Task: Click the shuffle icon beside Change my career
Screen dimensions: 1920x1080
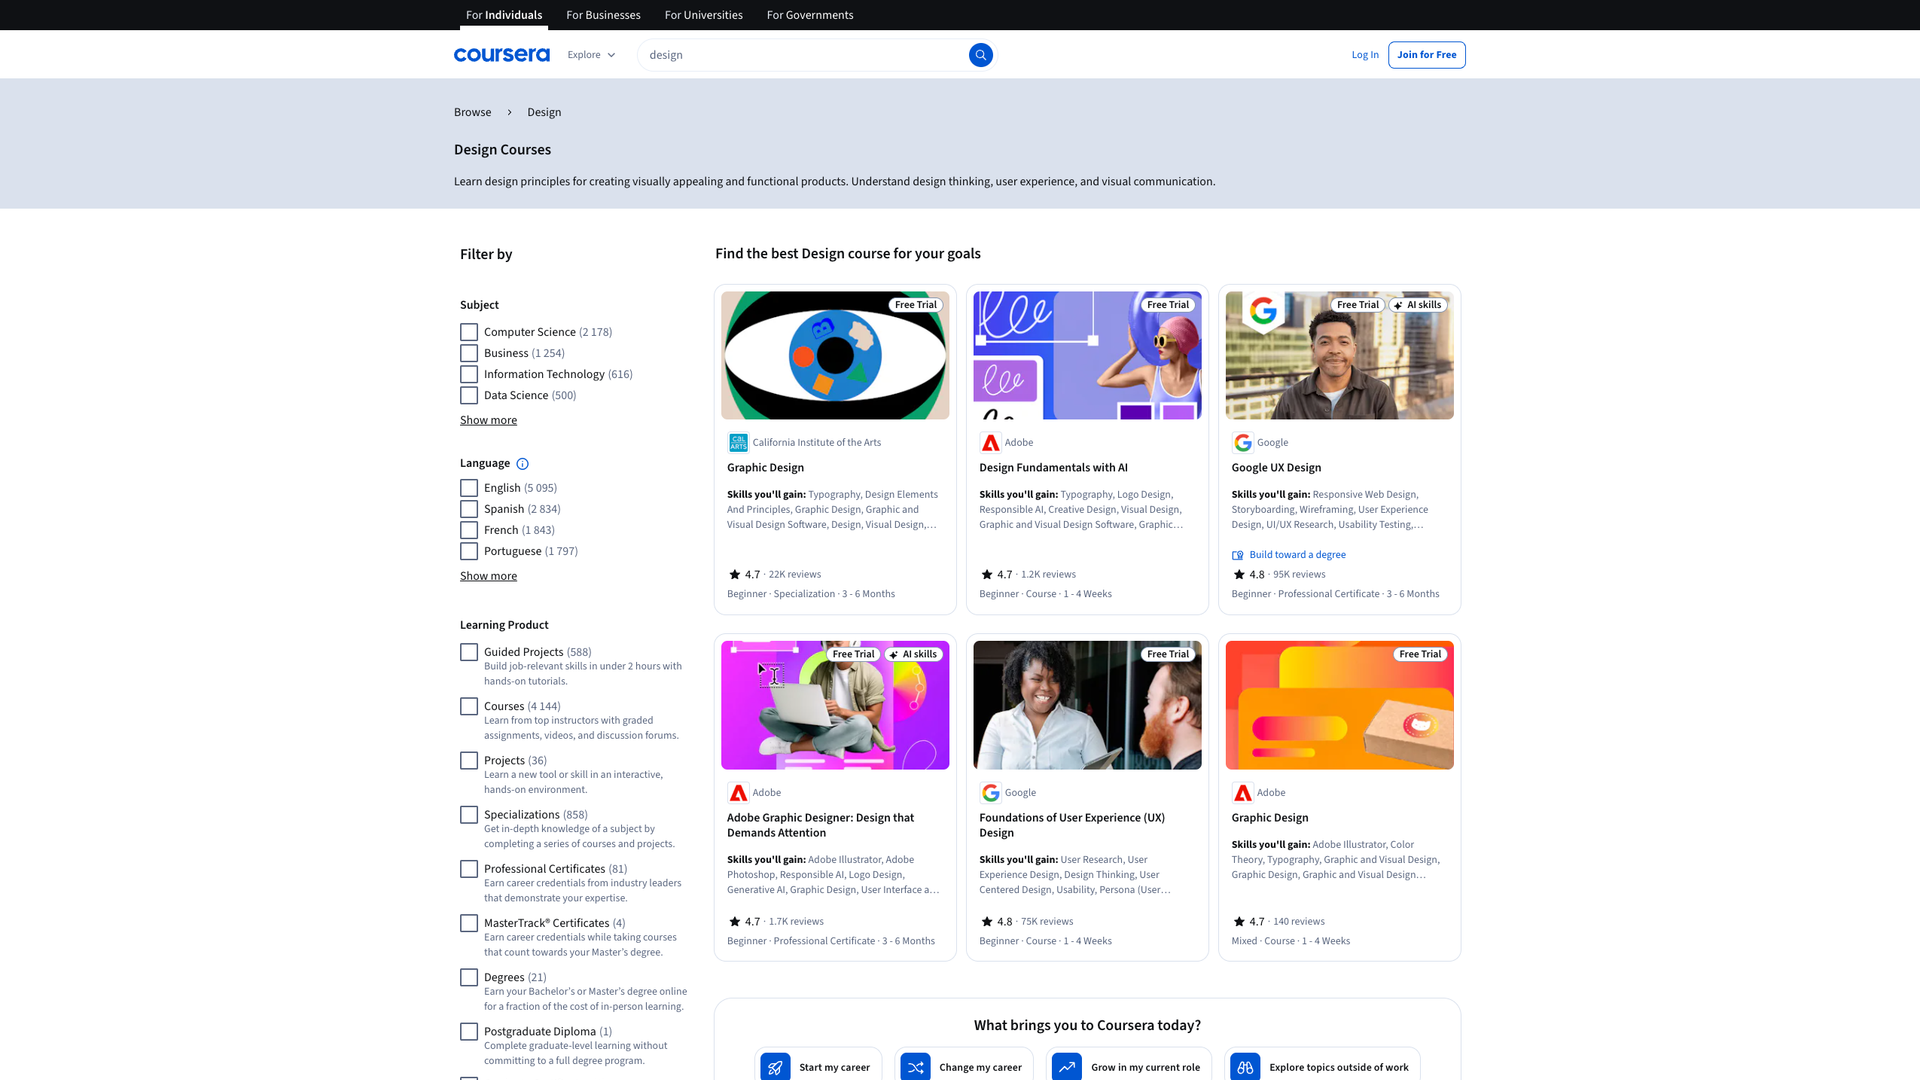Action: coord(915,1067)
